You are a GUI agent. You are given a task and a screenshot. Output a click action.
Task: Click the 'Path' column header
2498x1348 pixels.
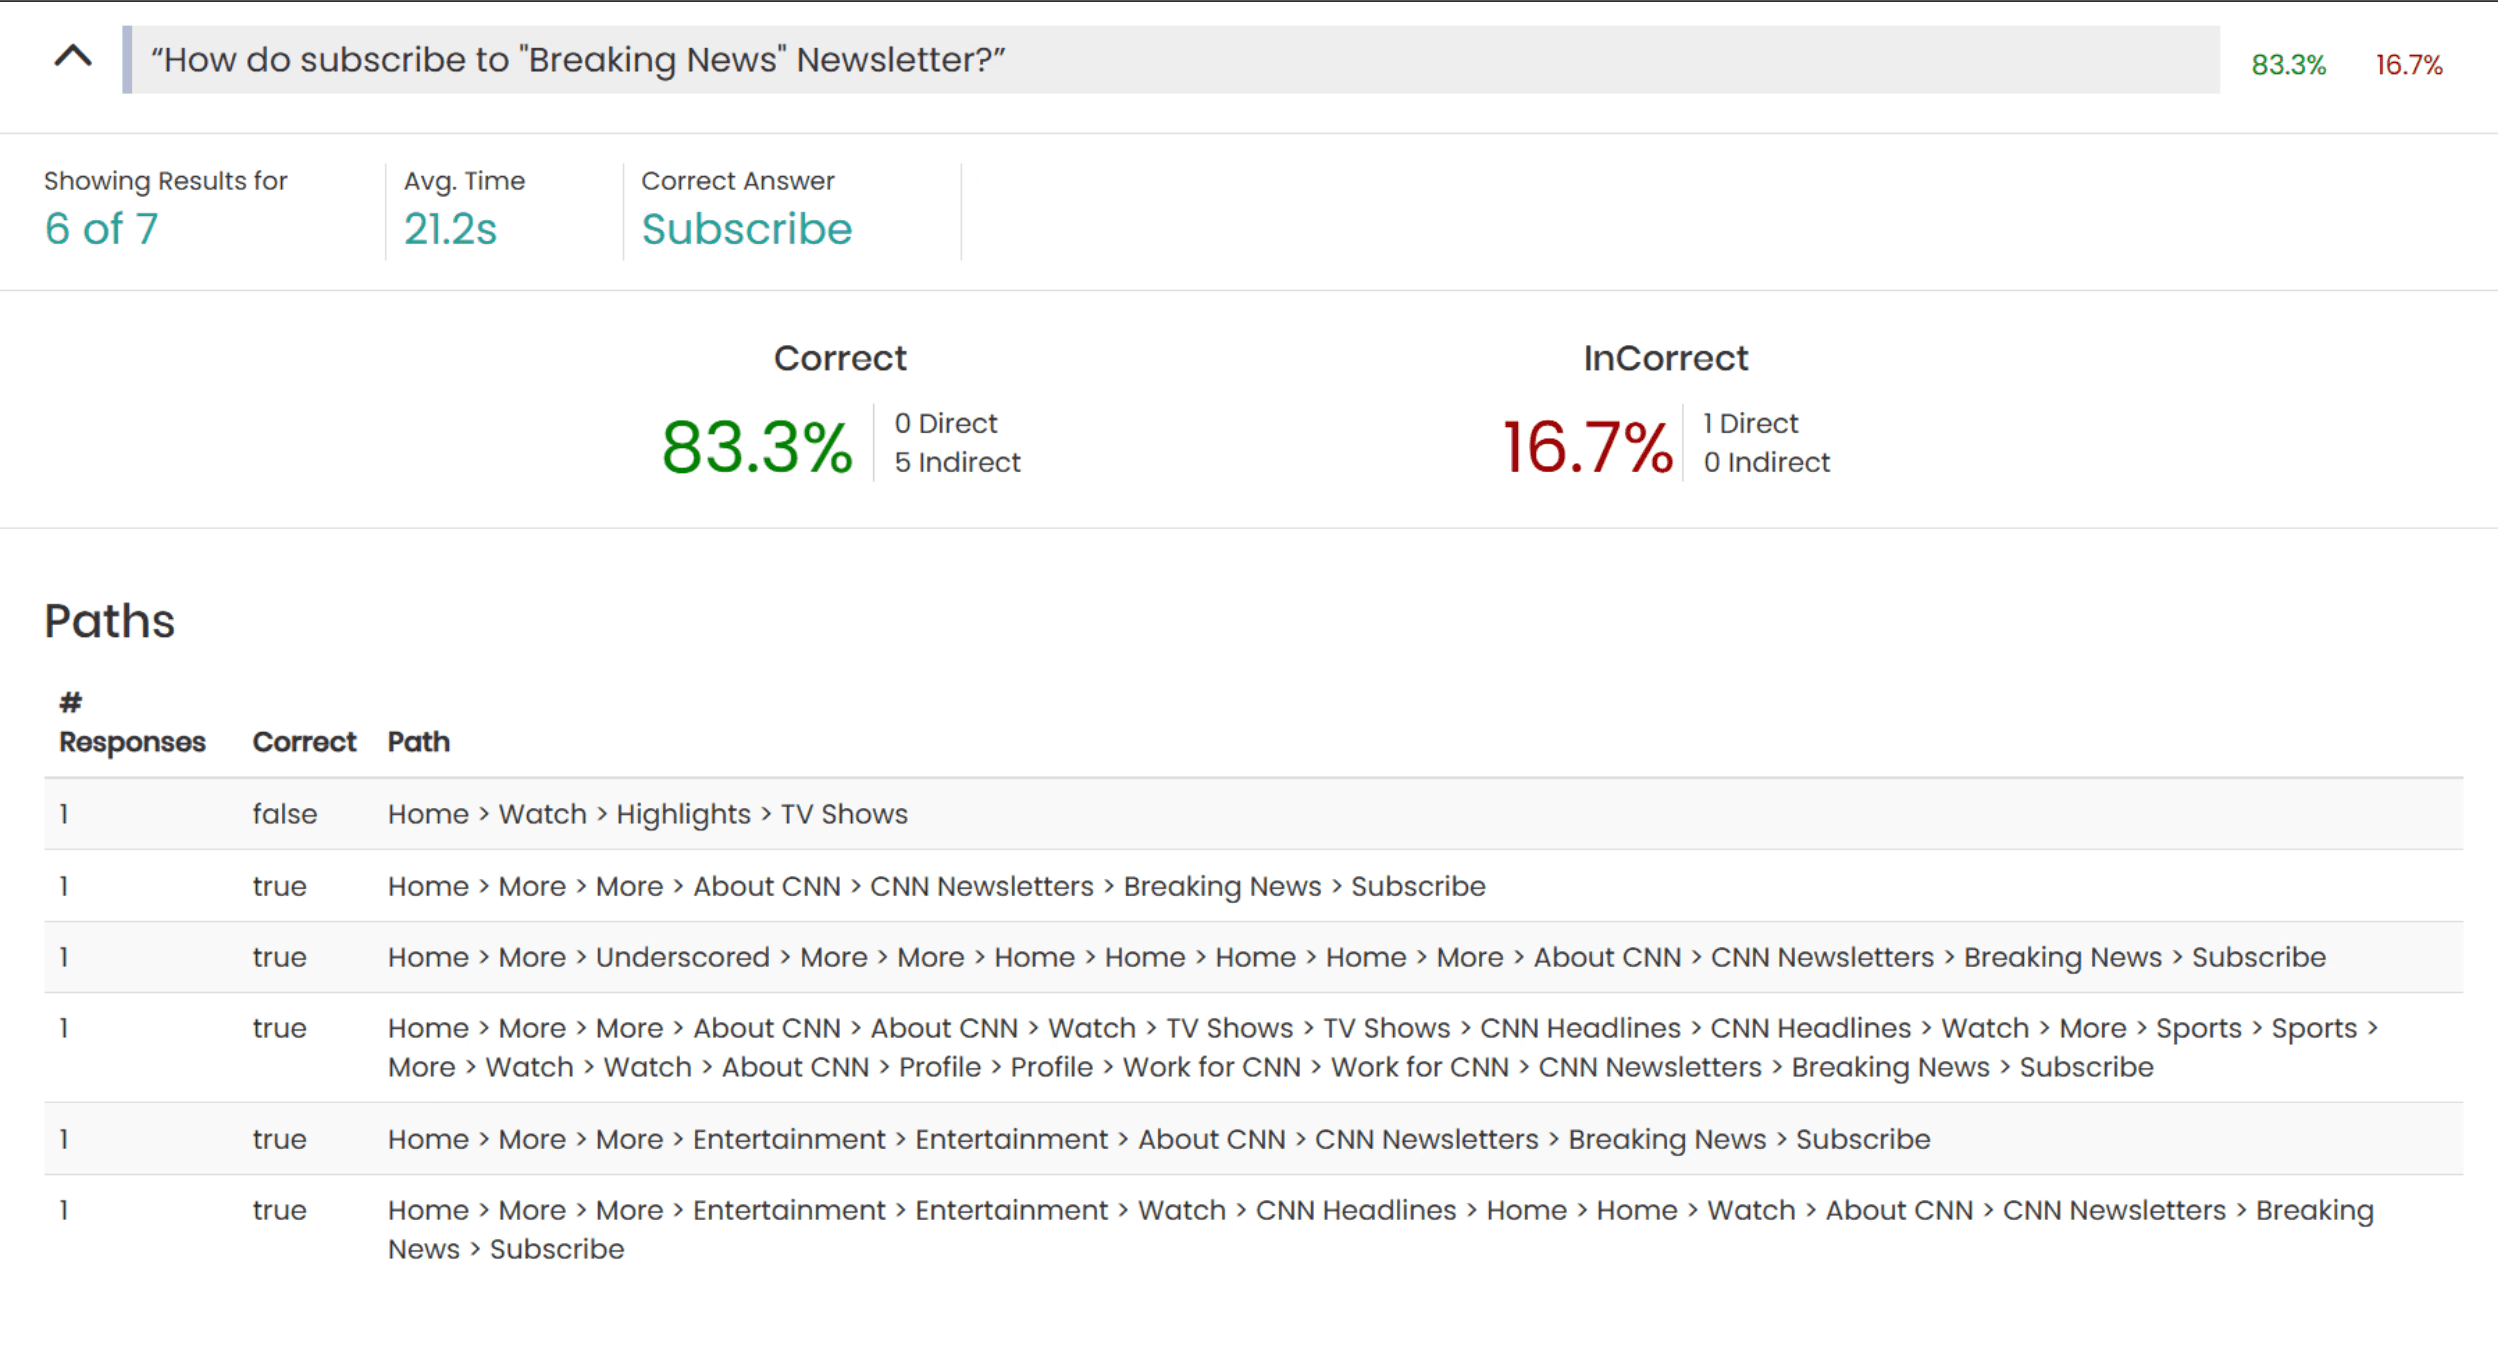click(x=418, y=742)
